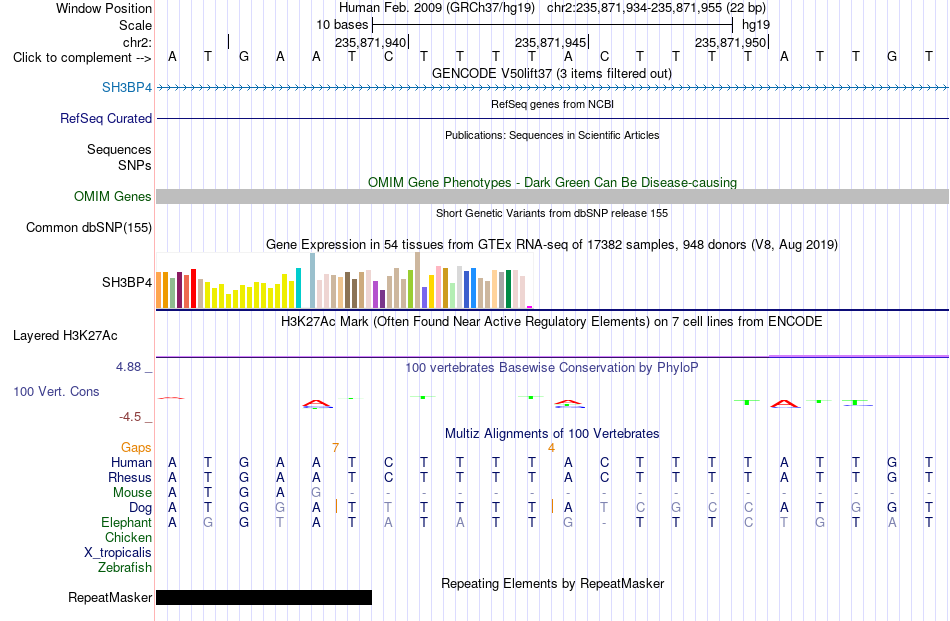Viewport: 950px width, 621px height.
Task: Click the orange 'Gaps' label
Action: (x=136, y=447)
